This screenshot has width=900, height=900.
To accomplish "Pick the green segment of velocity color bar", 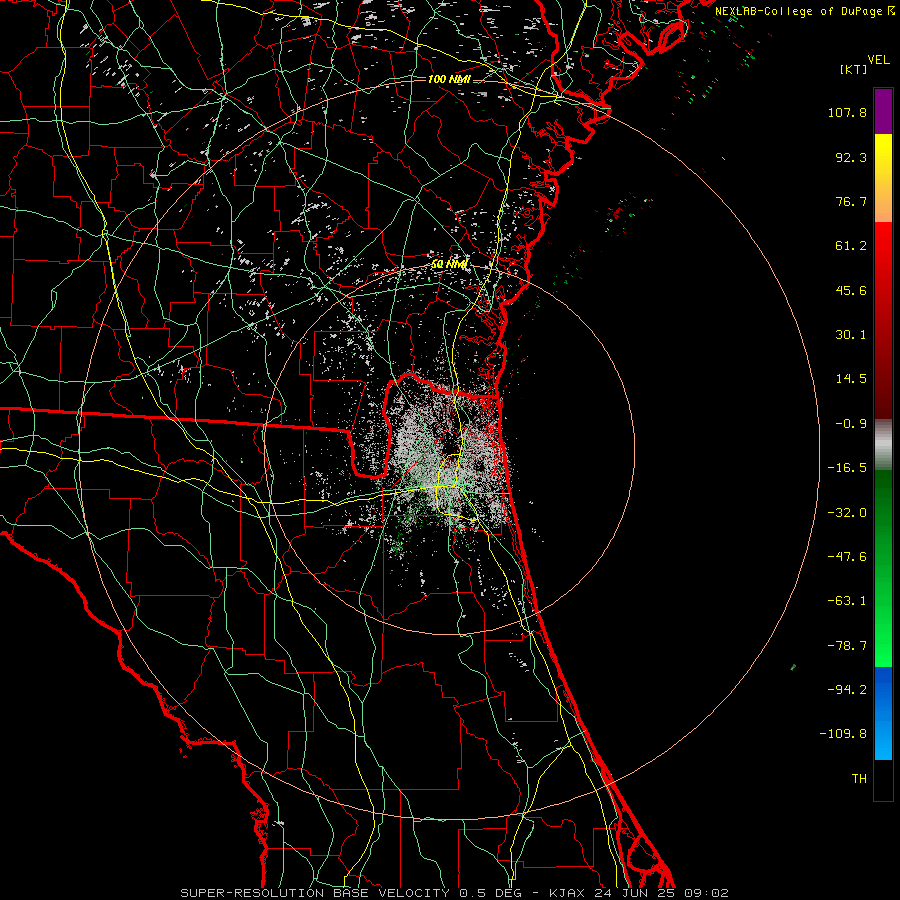I will coord(883,568).
